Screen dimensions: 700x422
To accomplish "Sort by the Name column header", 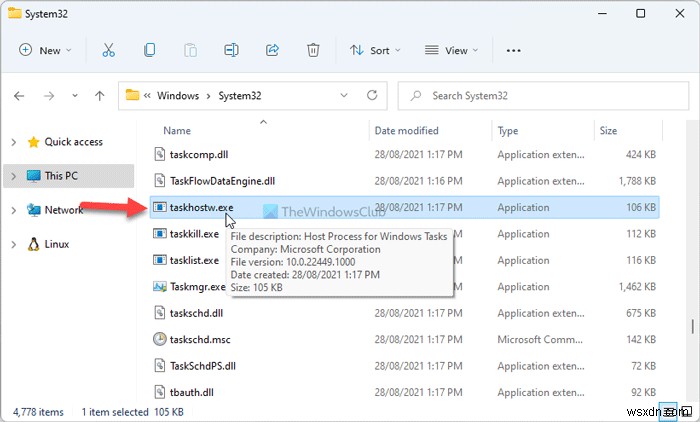I will click(x=177, y=130).
